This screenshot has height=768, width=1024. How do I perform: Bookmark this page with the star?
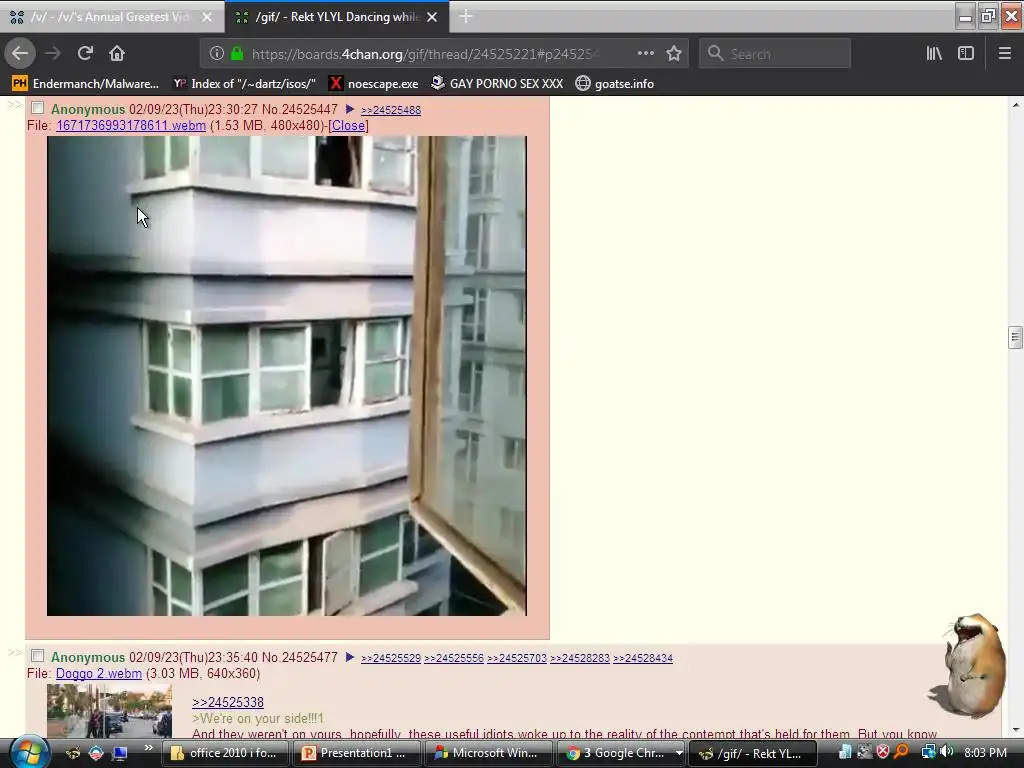(674, 54)
